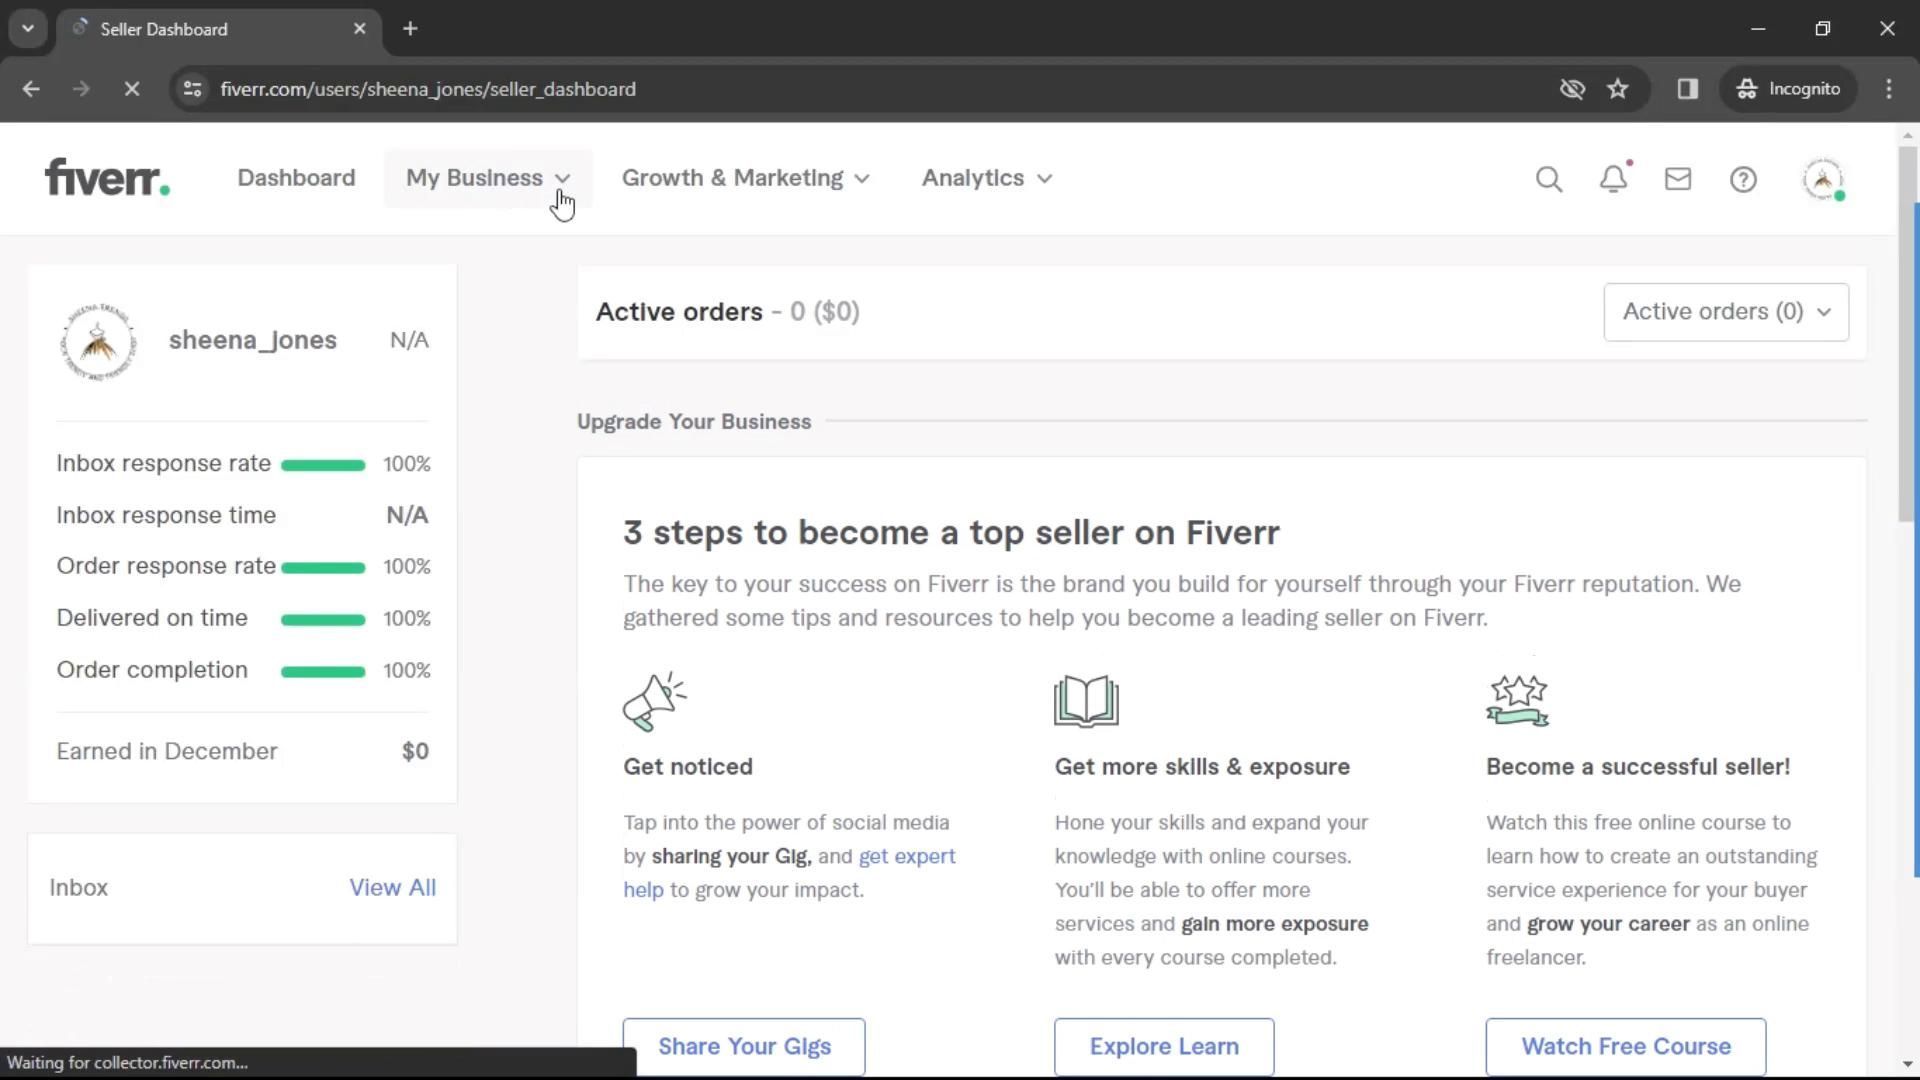The image size is (1920, 1080).
Task: Click the Explore Learn button
Action: [x=1163, y=1046]
